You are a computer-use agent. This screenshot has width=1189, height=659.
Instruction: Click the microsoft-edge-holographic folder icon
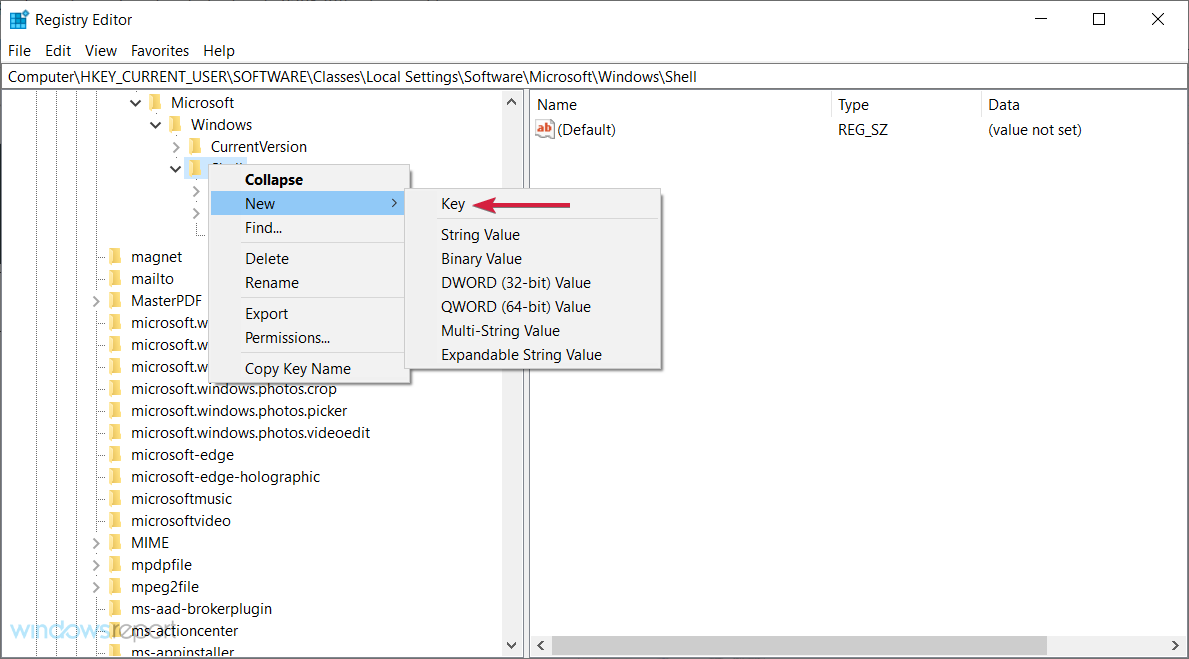click(x=116, y=476)
